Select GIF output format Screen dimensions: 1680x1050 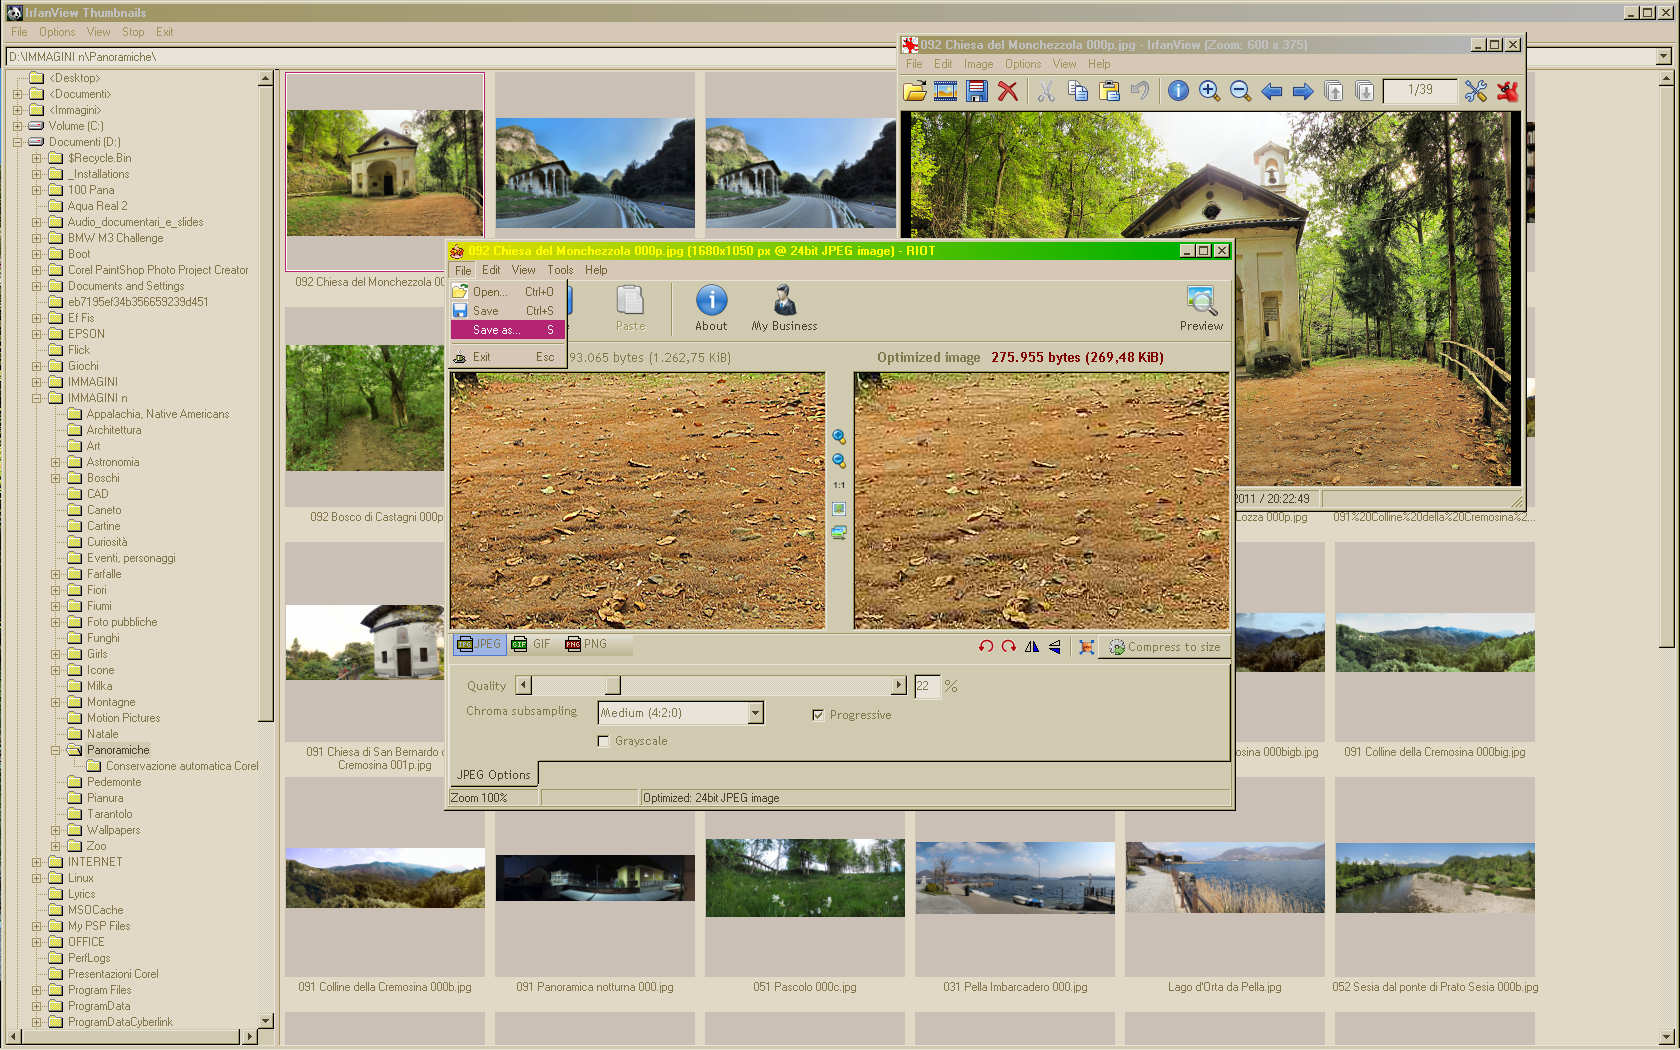click(531, 644)
